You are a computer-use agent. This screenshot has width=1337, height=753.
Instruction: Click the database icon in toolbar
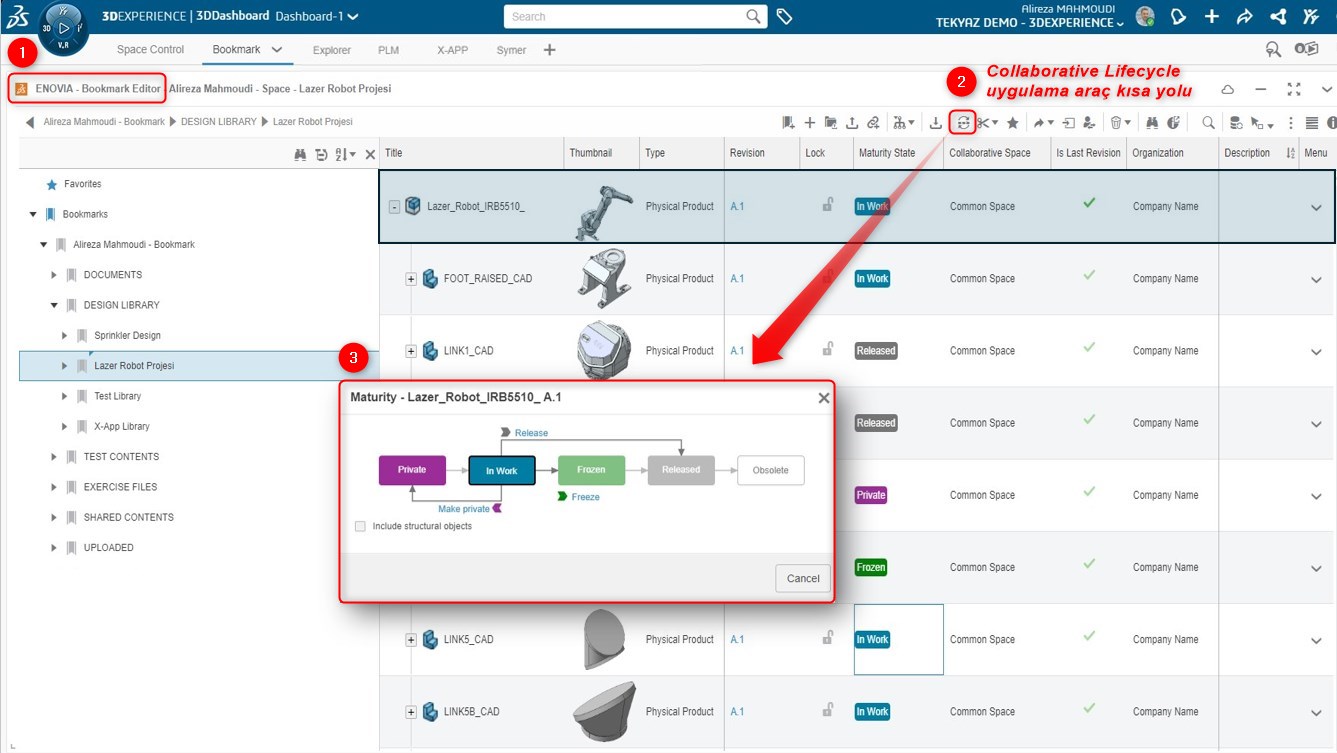pos(1236,122)
